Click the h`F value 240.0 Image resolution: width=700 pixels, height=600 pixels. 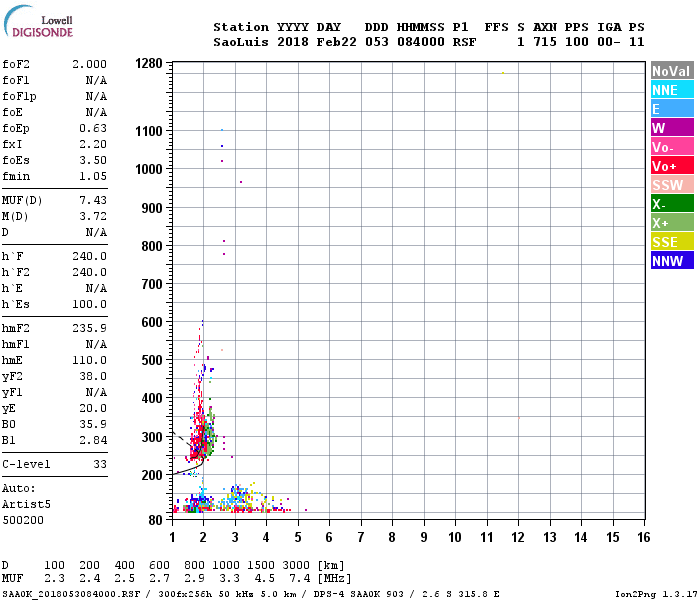pyautogui.click(x=89, y=256)
